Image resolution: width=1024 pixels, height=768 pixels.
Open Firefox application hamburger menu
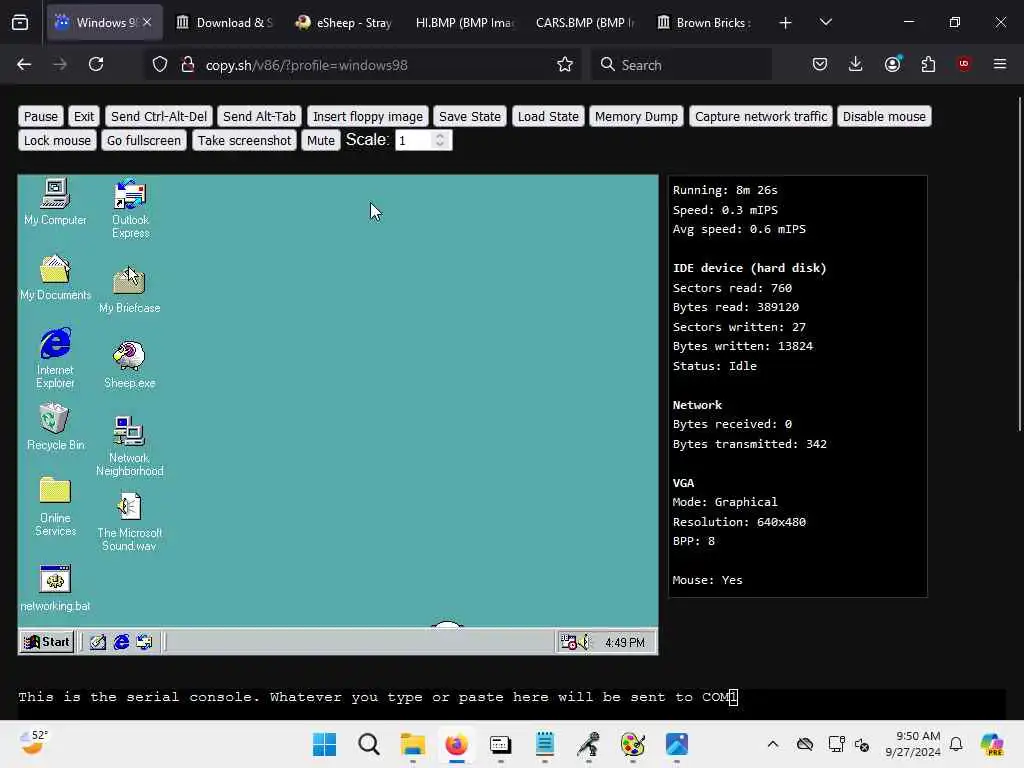(x=1000, y=65)
